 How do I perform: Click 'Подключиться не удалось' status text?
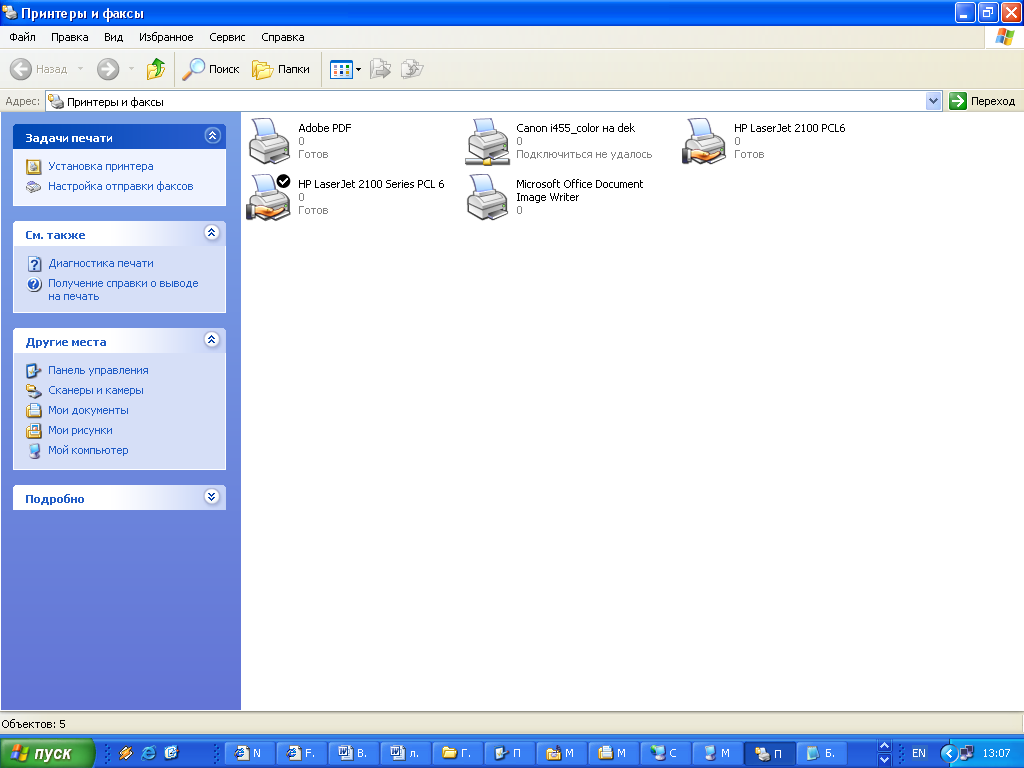tap(584, 154)
